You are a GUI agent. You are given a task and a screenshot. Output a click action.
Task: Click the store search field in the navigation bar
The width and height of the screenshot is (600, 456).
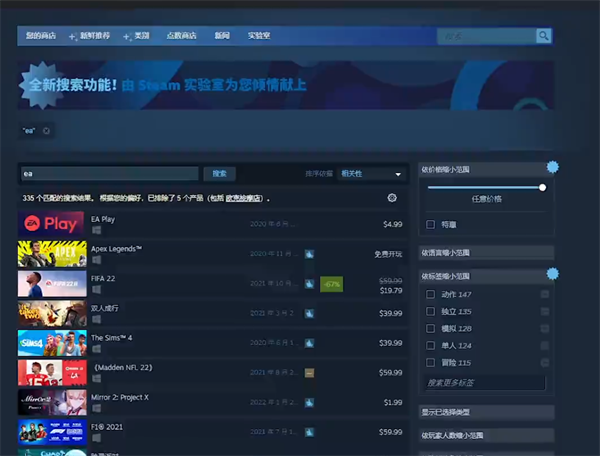[x=487, y=36]
